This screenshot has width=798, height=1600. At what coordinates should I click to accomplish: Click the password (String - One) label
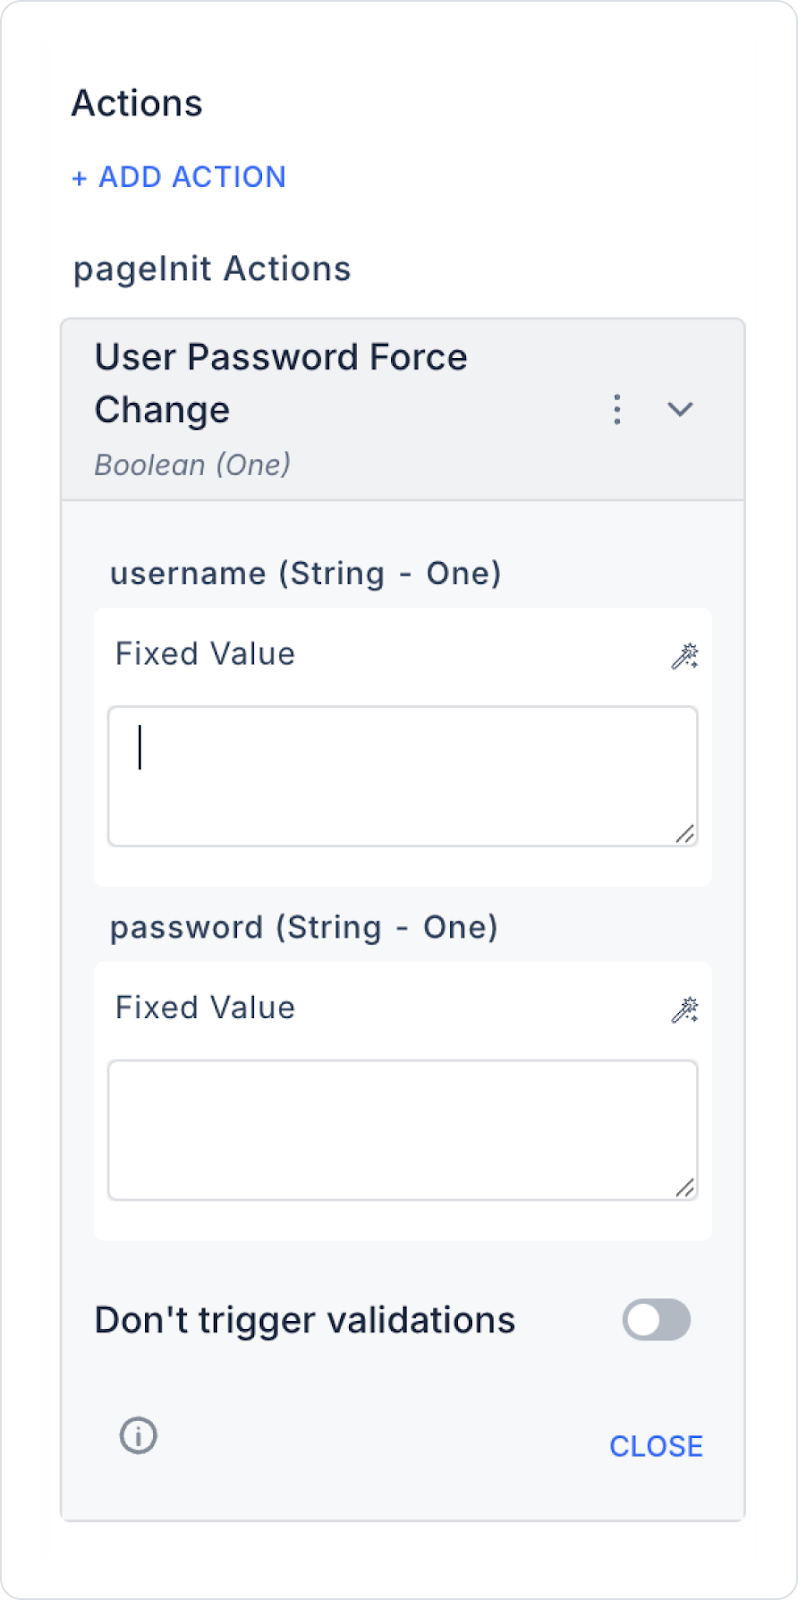pos(304,928)
